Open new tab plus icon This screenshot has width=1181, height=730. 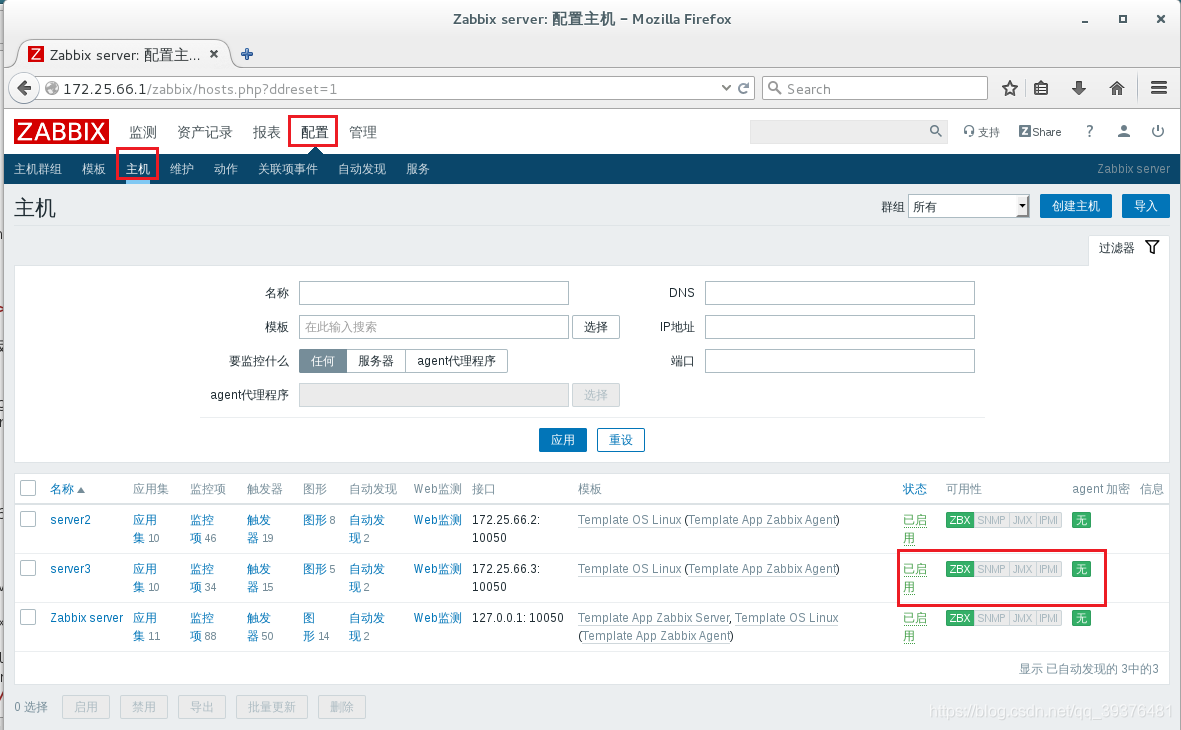click(247, 54)
